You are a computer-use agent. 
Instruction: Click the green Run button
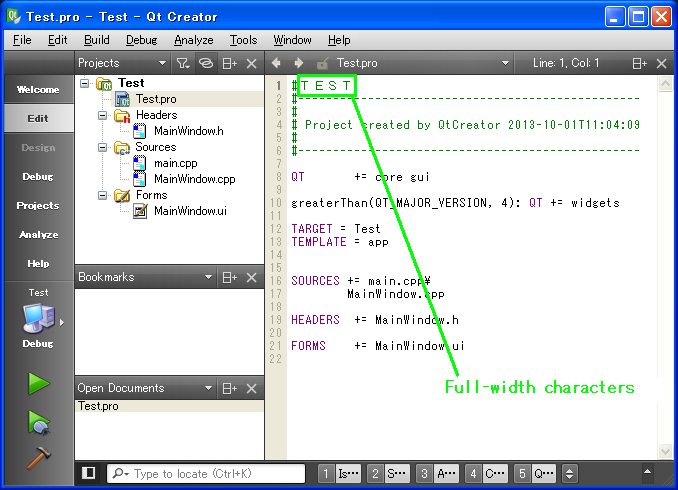(x=38, y=383)
